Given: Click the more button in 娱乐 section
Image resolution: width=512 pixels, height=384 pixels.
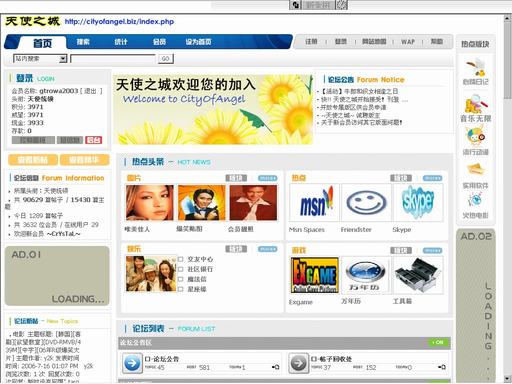Looking at the screenshot, I should coord(267,249).
